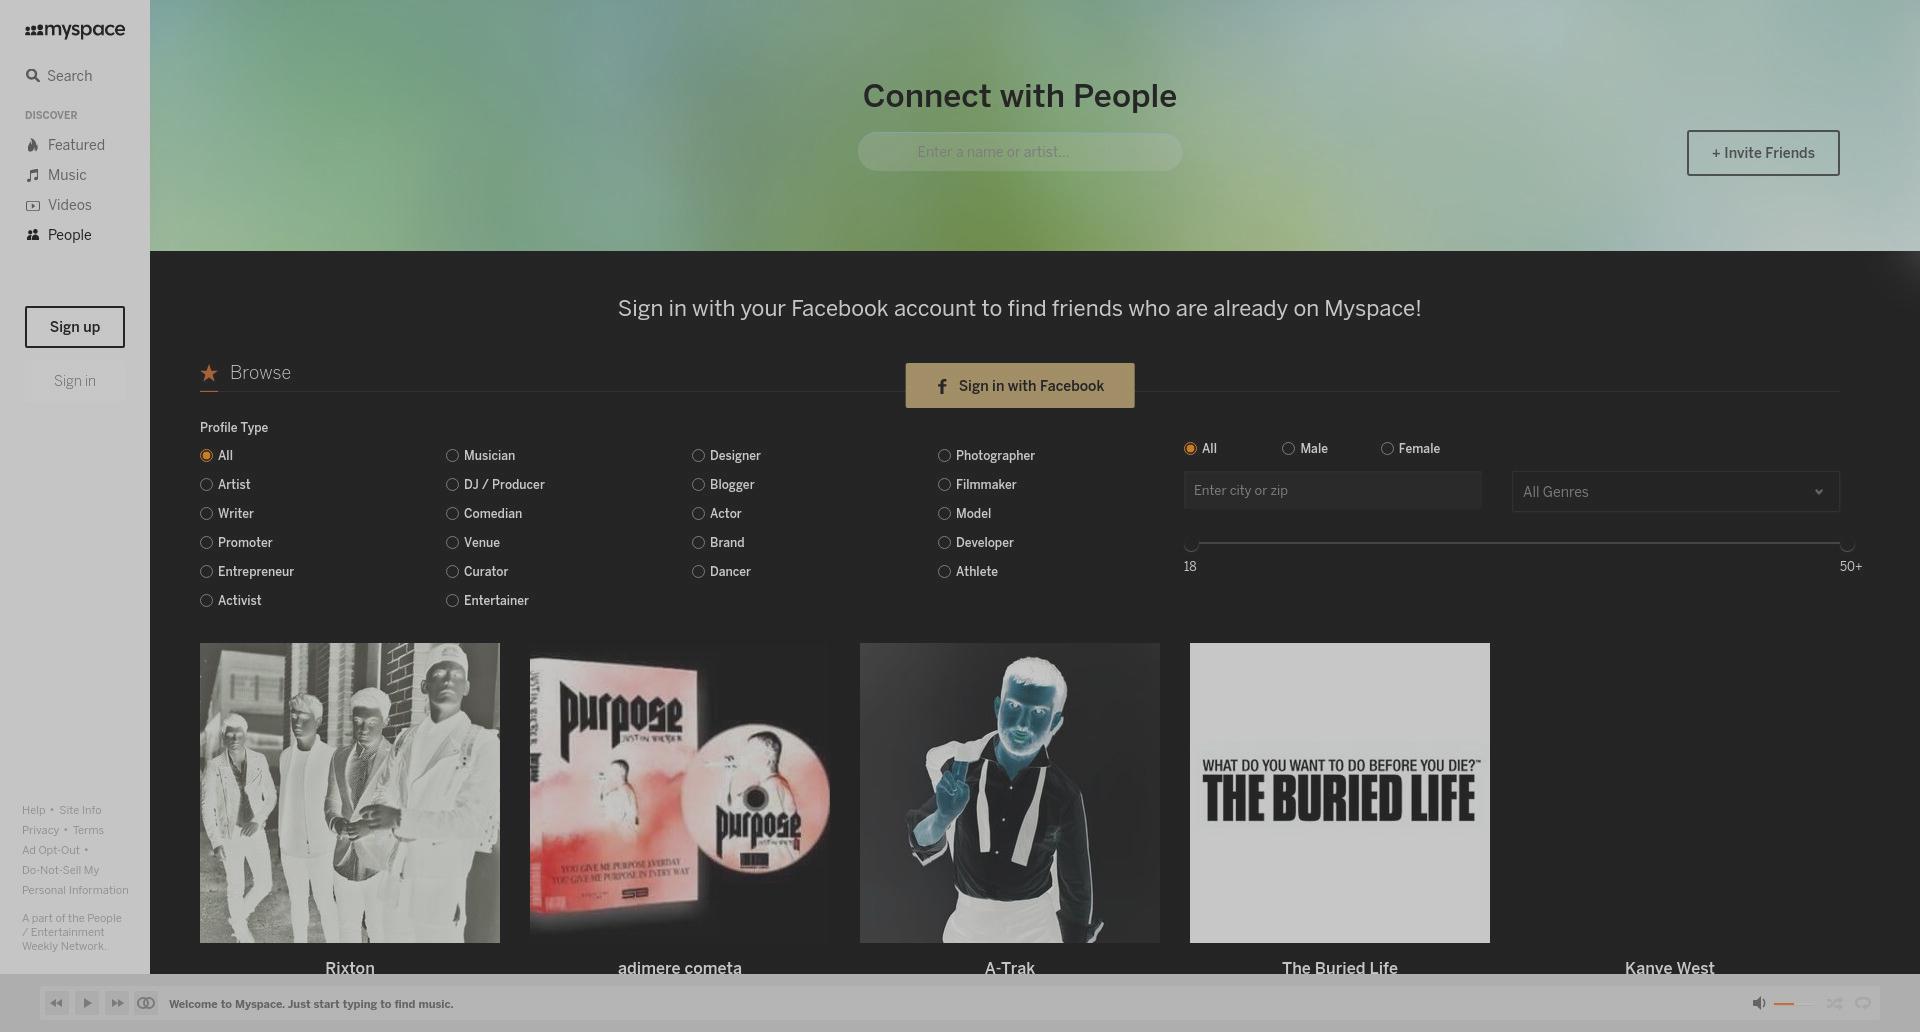Select Blogger profile type

pos(698,485)
